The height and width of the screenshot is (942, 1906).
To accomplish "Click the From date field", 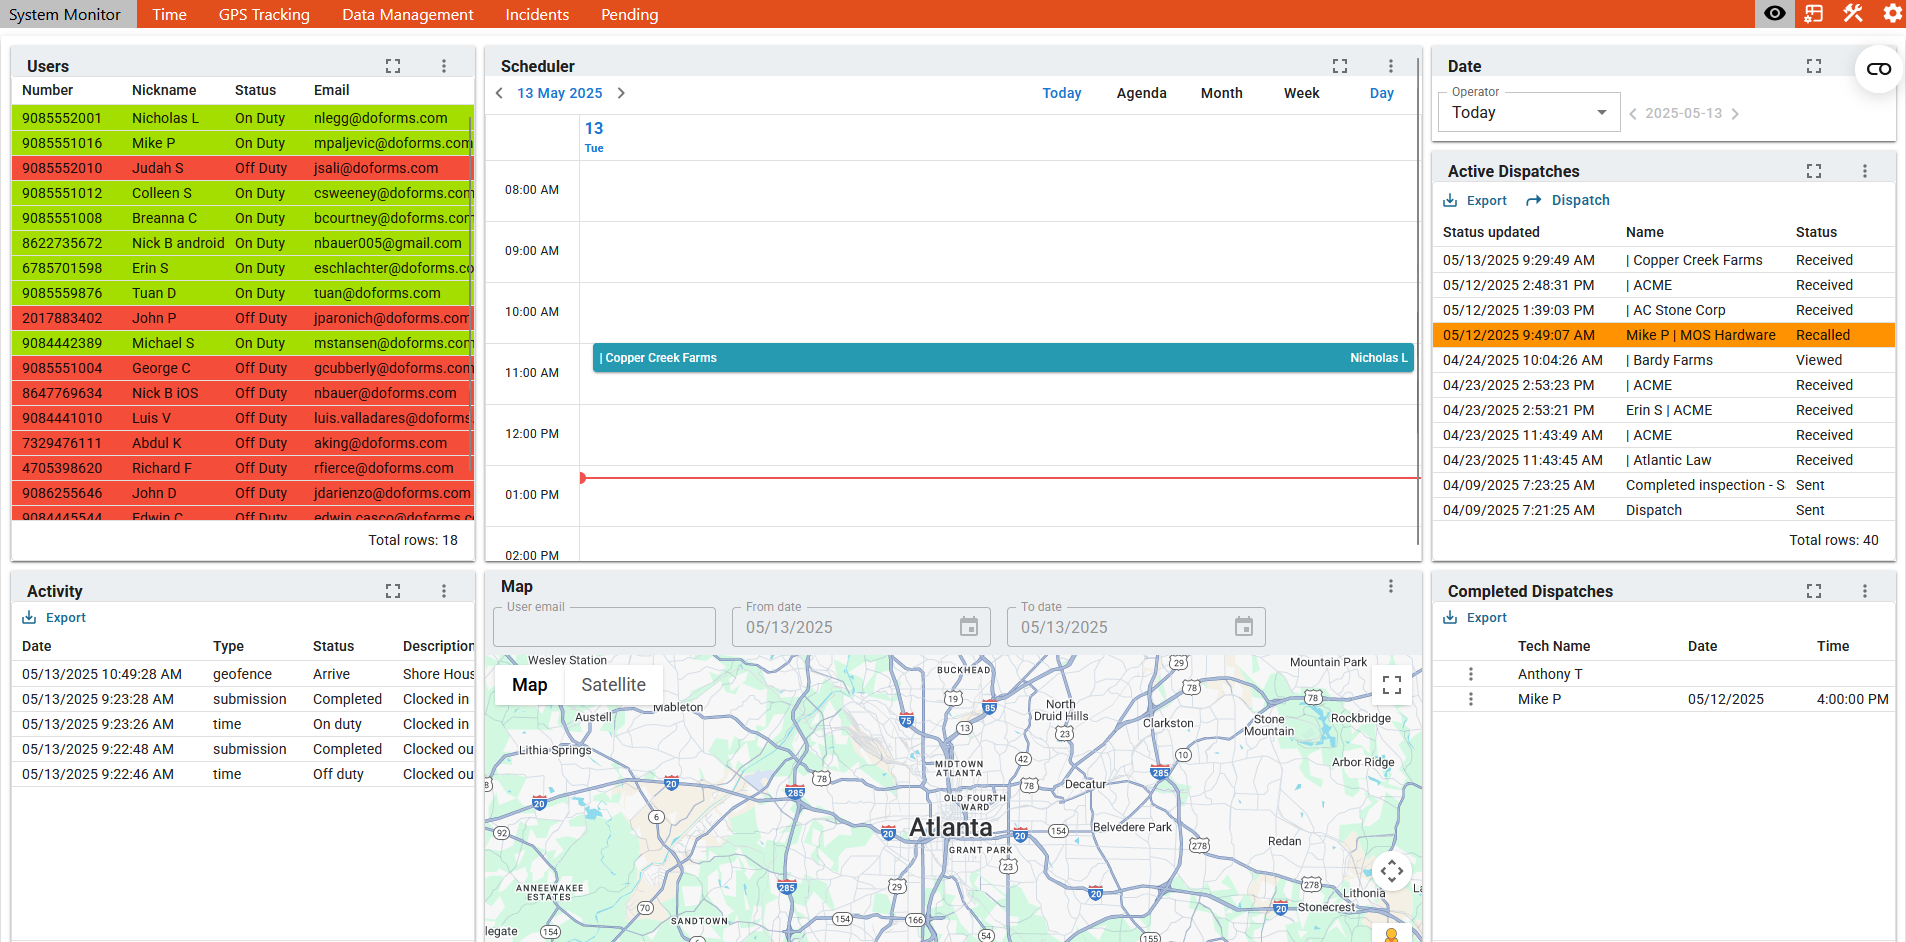I will (x=861, y=627).
